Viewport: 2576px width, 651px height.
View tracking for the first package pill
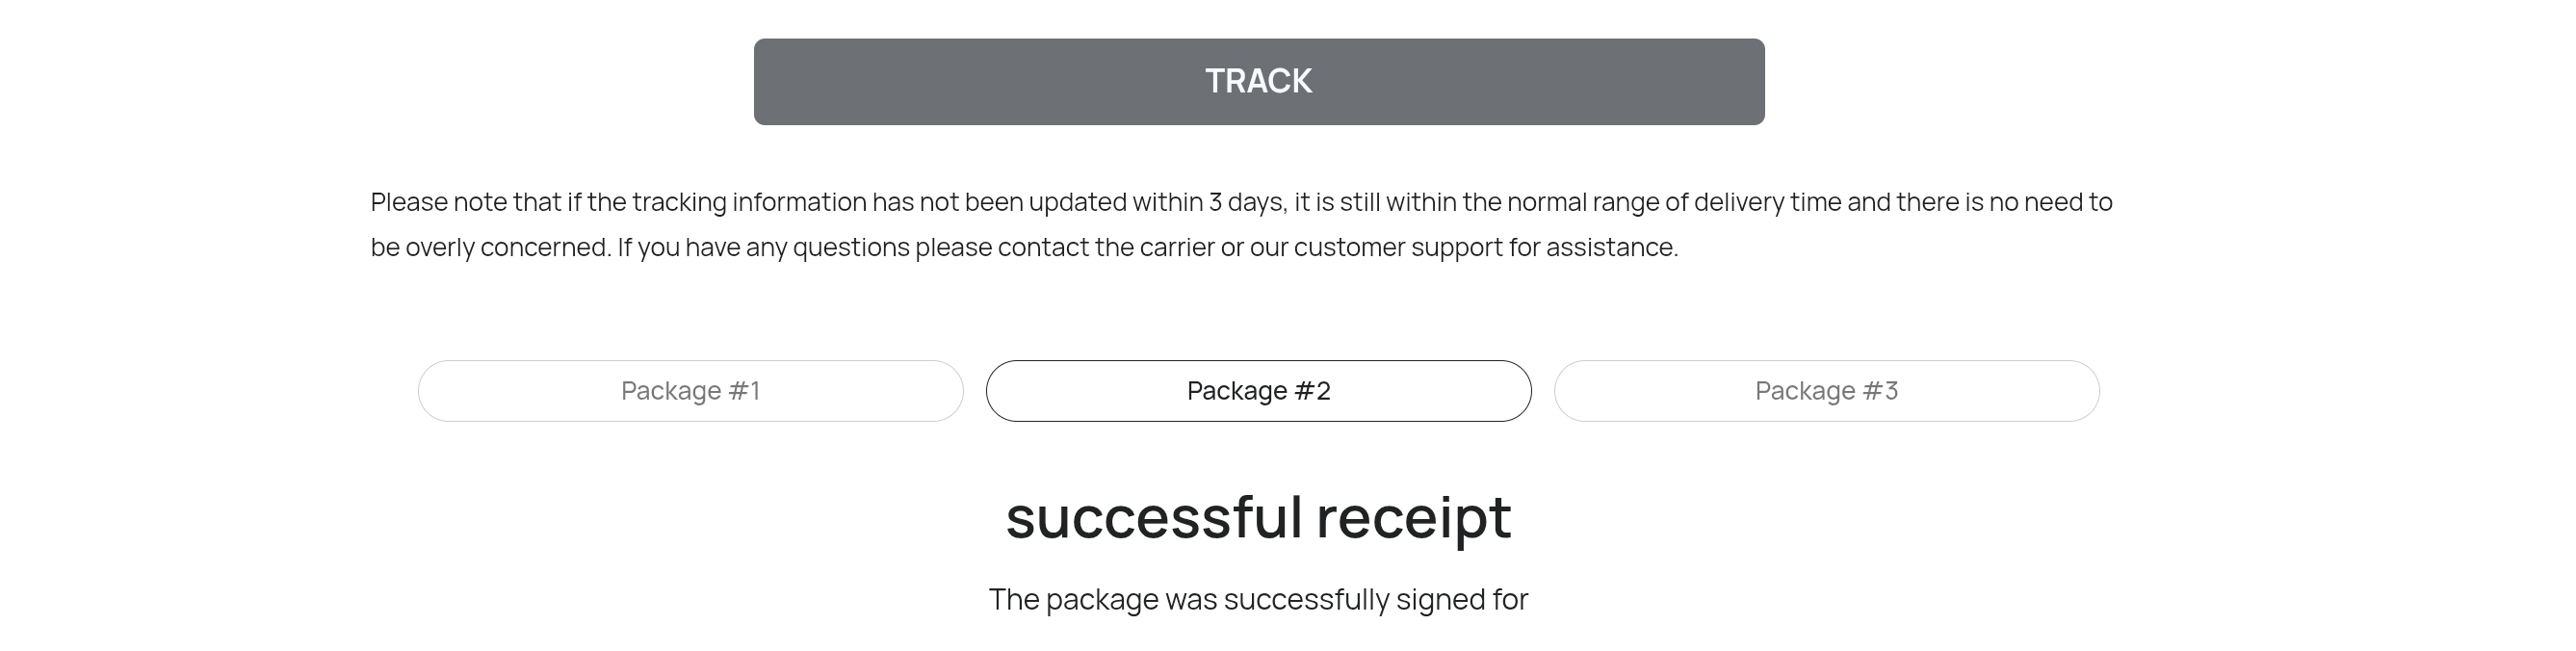(x=691, y=391)
